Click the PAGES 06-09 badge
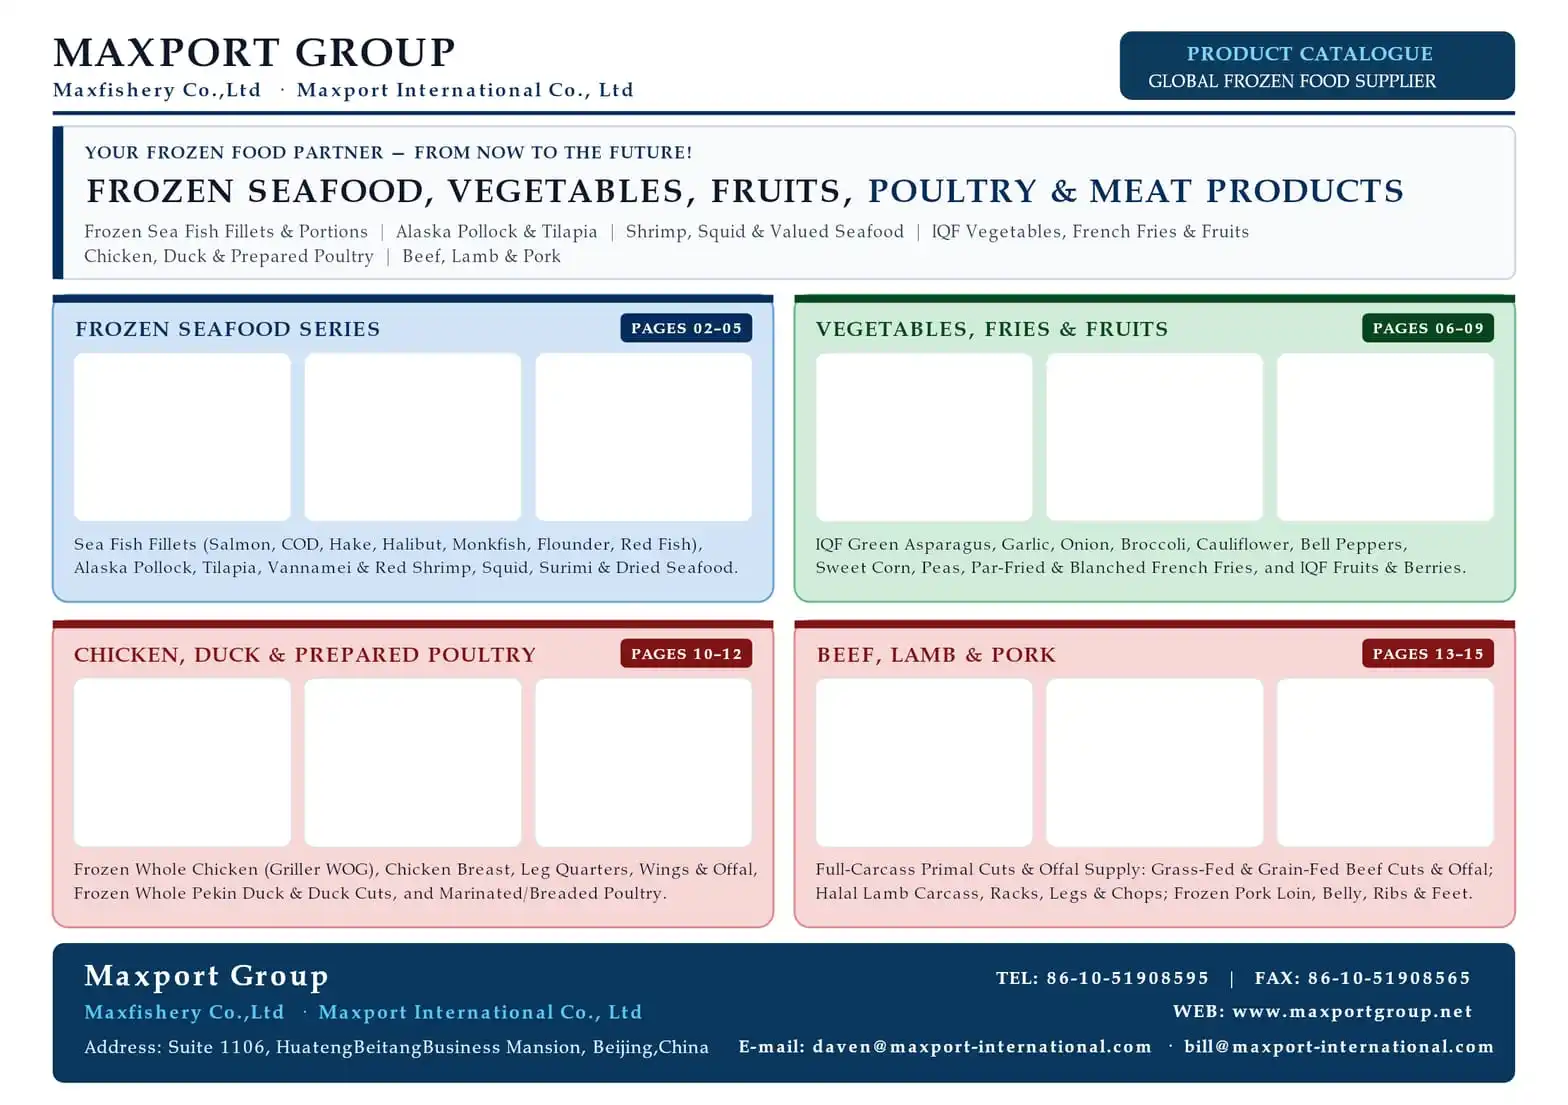Screen dimensions: 1568x1105 pyautogui.click(x=1428, y=328)
